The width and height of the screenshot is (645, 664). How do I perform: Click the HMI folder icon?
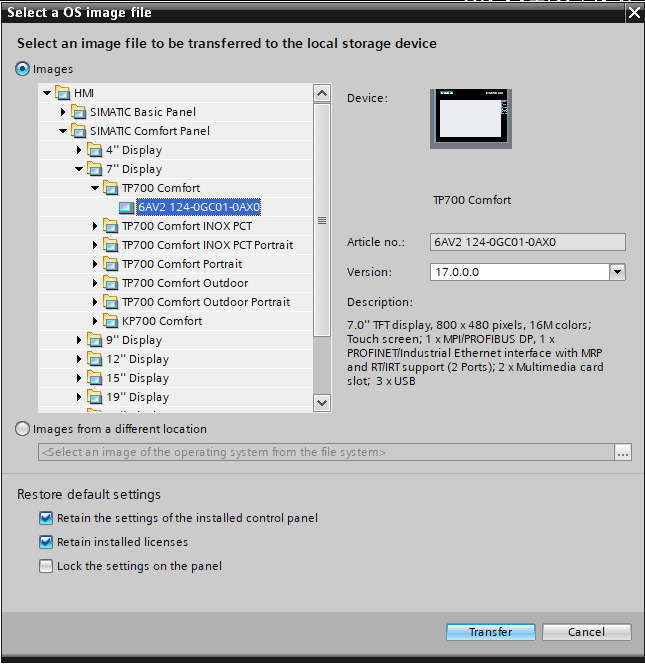tap(63, 93)
